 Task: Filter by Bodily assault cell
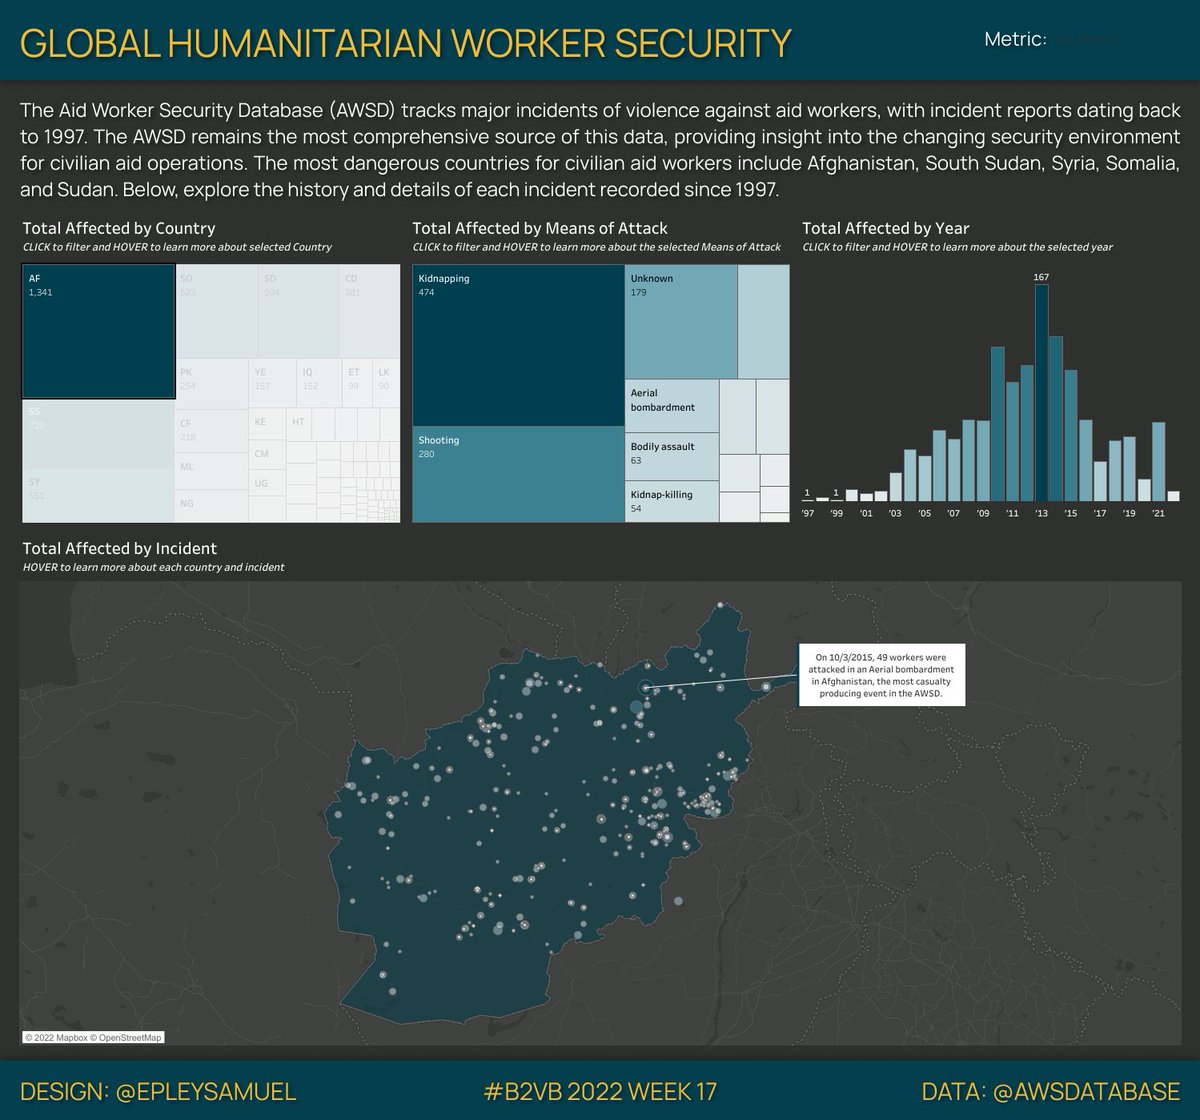[672, 456]
